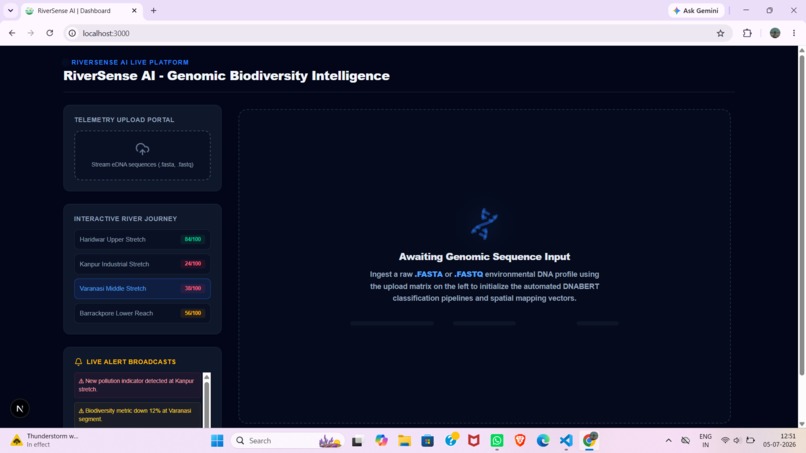The width and height of the screenshot is (806, 453).
Task: Click the bell icon beside Live Alert Broadcasts
Action: (78, 362)
